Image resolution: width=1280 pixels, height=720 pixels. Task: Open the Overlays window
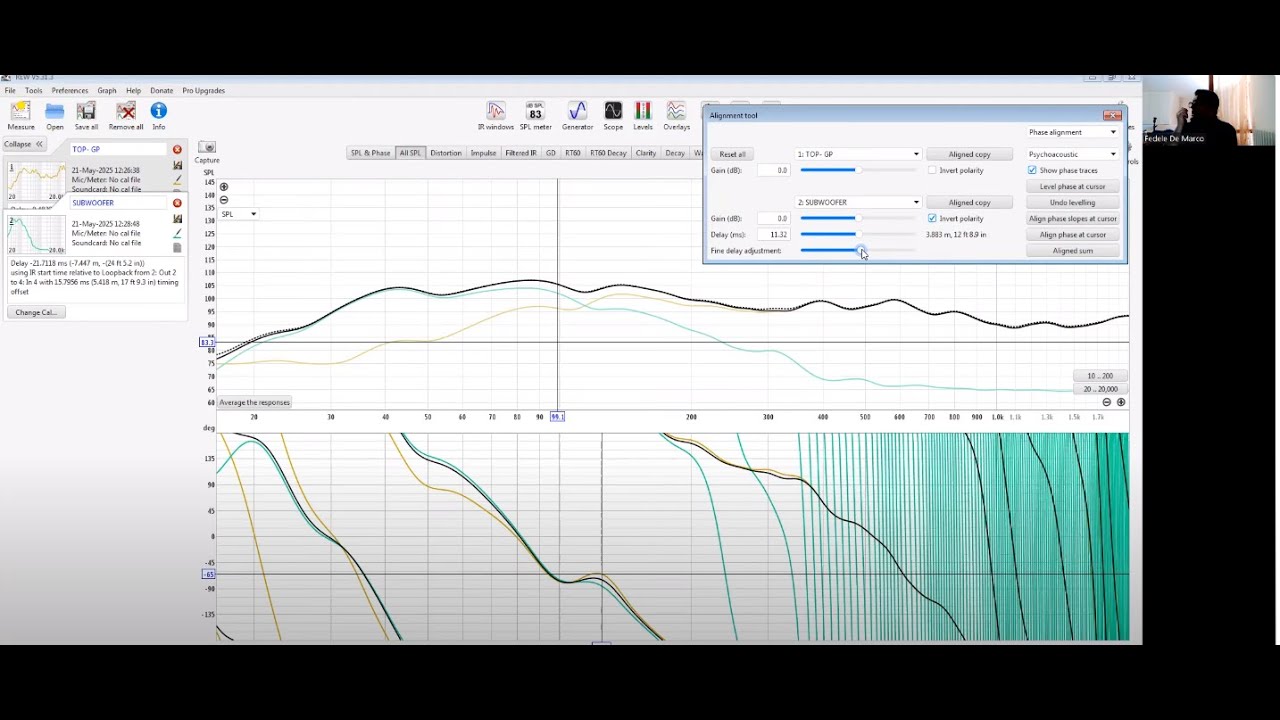677,116
